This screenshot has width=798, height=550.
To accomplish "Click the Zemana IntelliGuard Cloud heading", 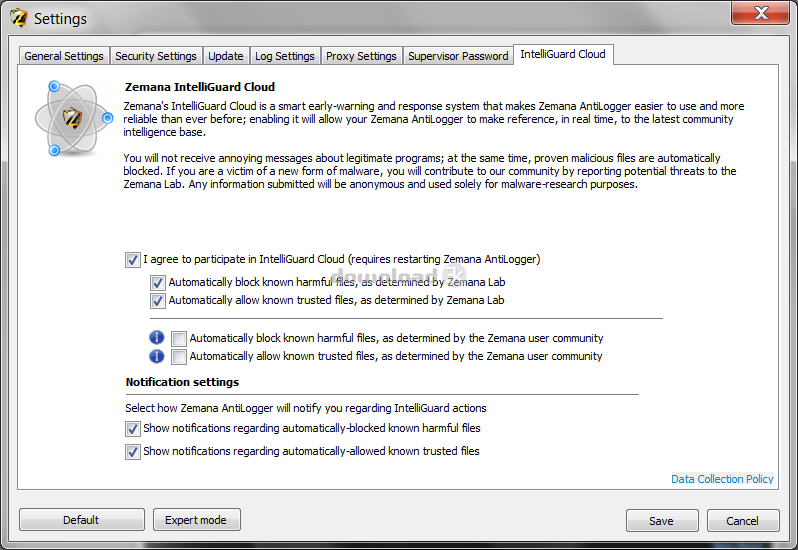I will pyautogui.click(x=200, y=87).
